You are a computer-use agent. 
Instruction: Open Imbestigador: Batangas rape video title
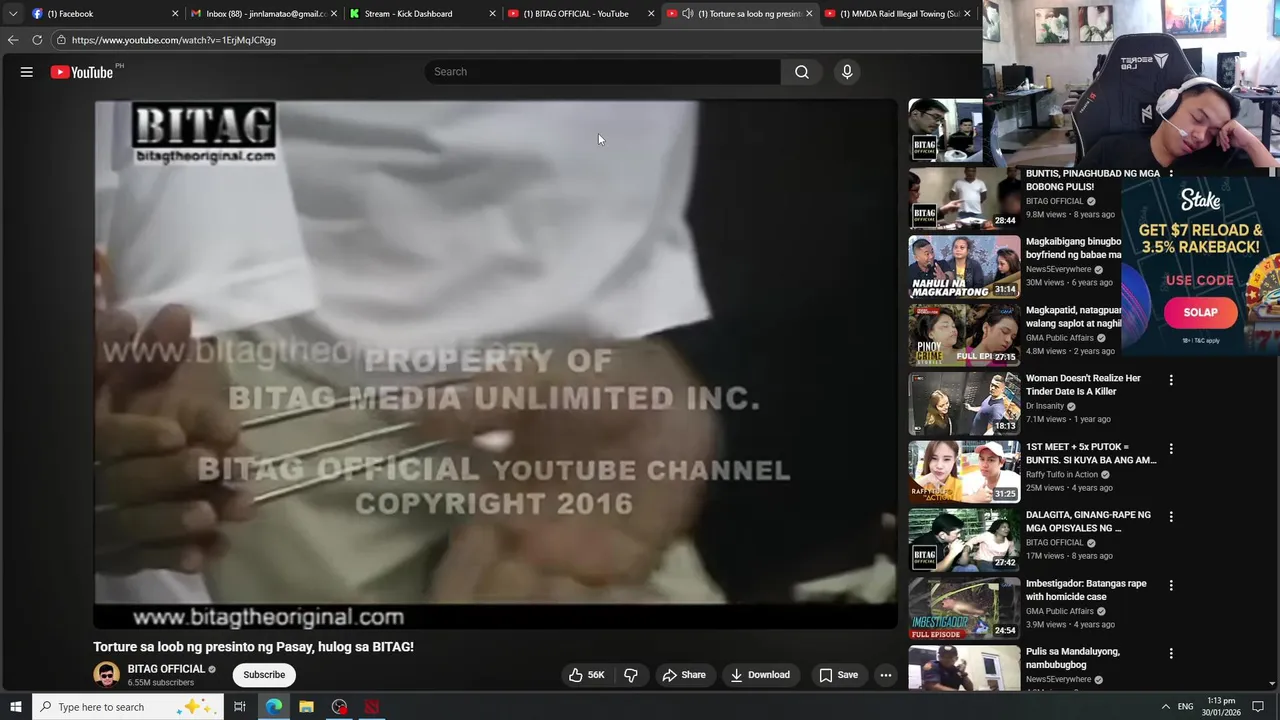[x=1086, y=590]
